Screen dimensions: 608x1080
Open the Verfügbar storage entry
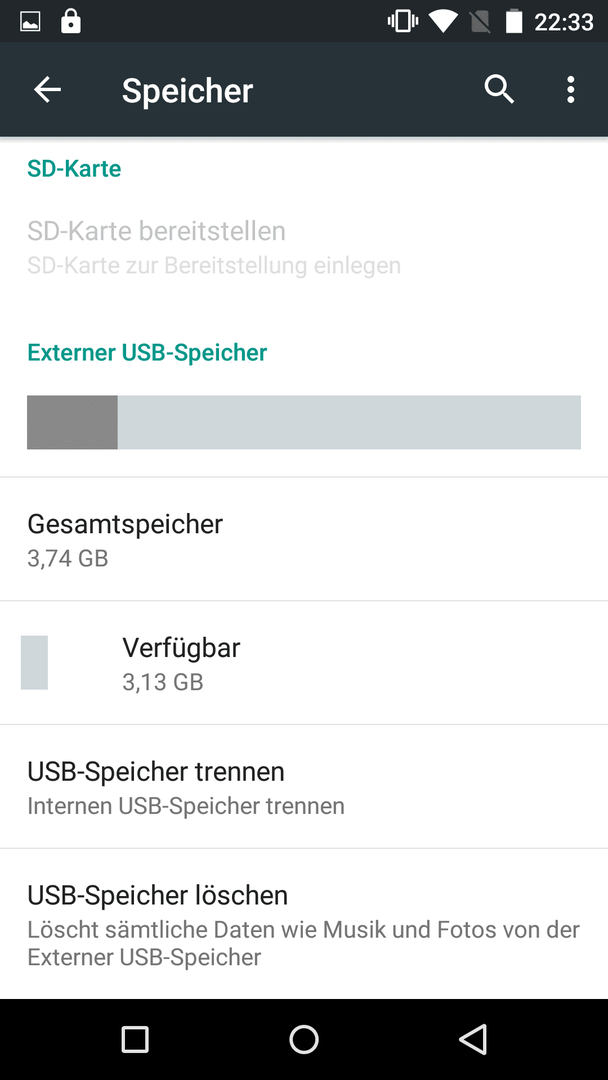coord(304,663)
